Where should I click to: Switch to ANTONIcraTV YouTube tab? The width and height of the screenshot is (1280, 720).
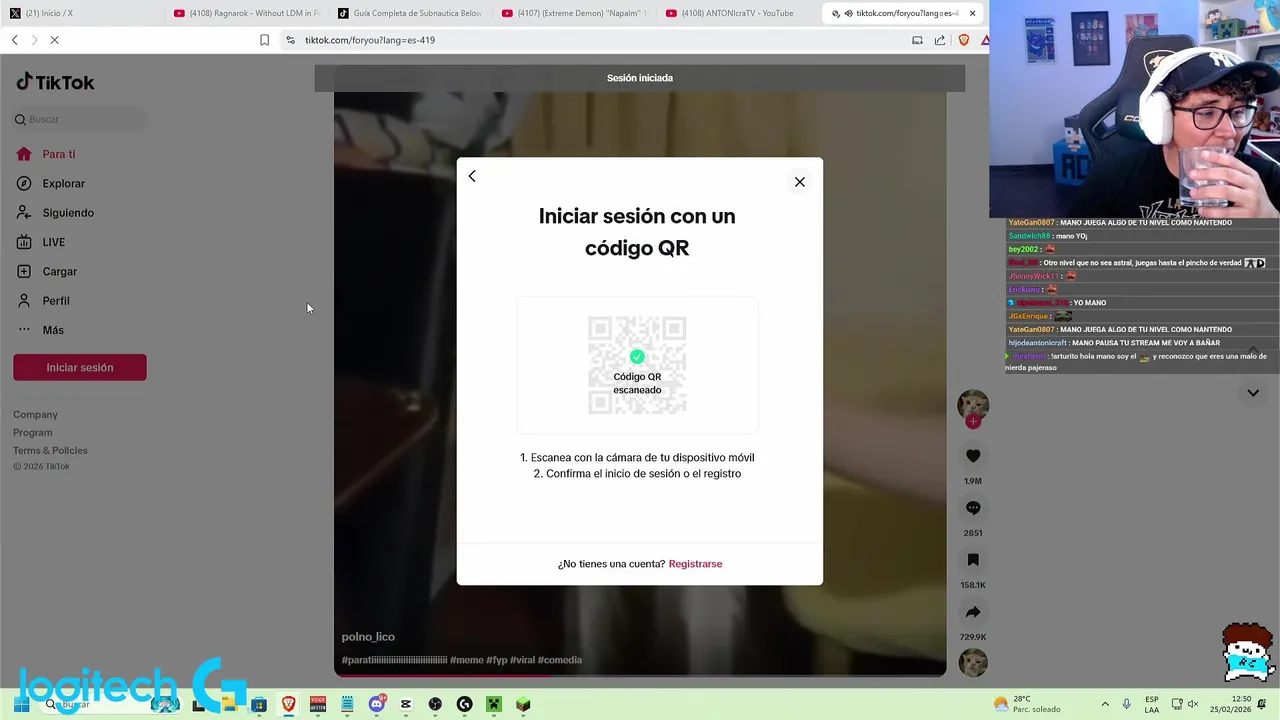738,13
